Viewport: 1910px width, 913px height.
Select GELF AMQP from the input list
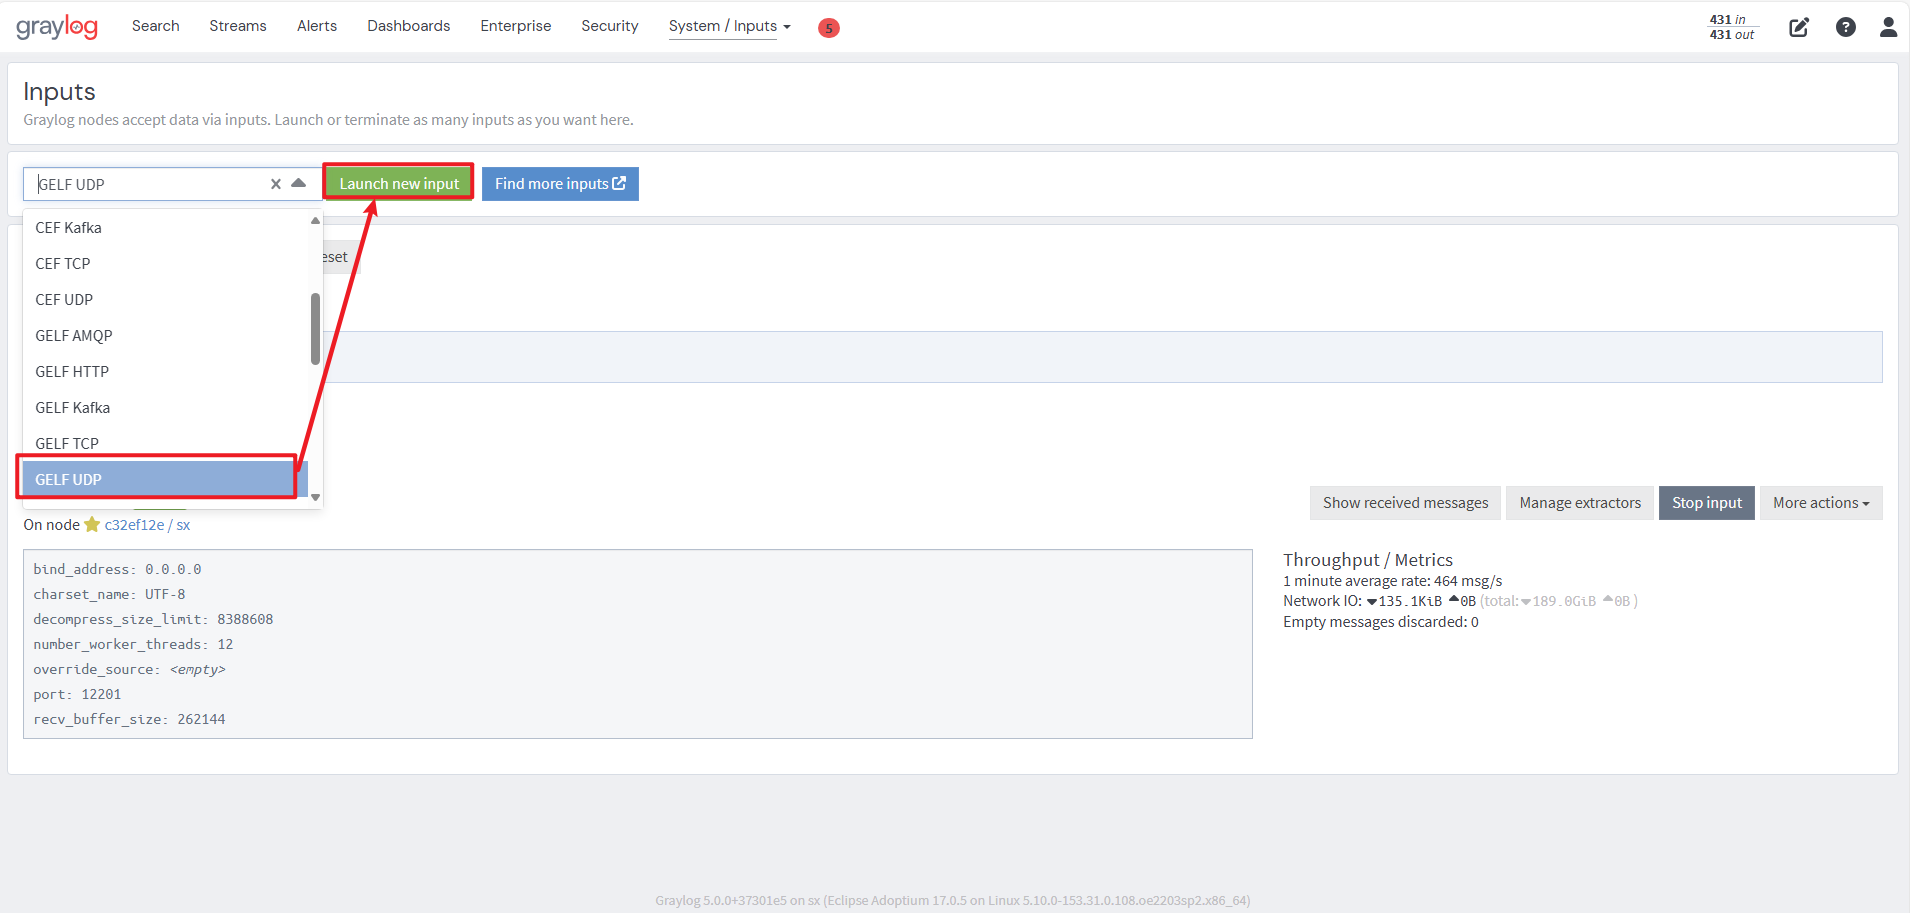[166, 336]
